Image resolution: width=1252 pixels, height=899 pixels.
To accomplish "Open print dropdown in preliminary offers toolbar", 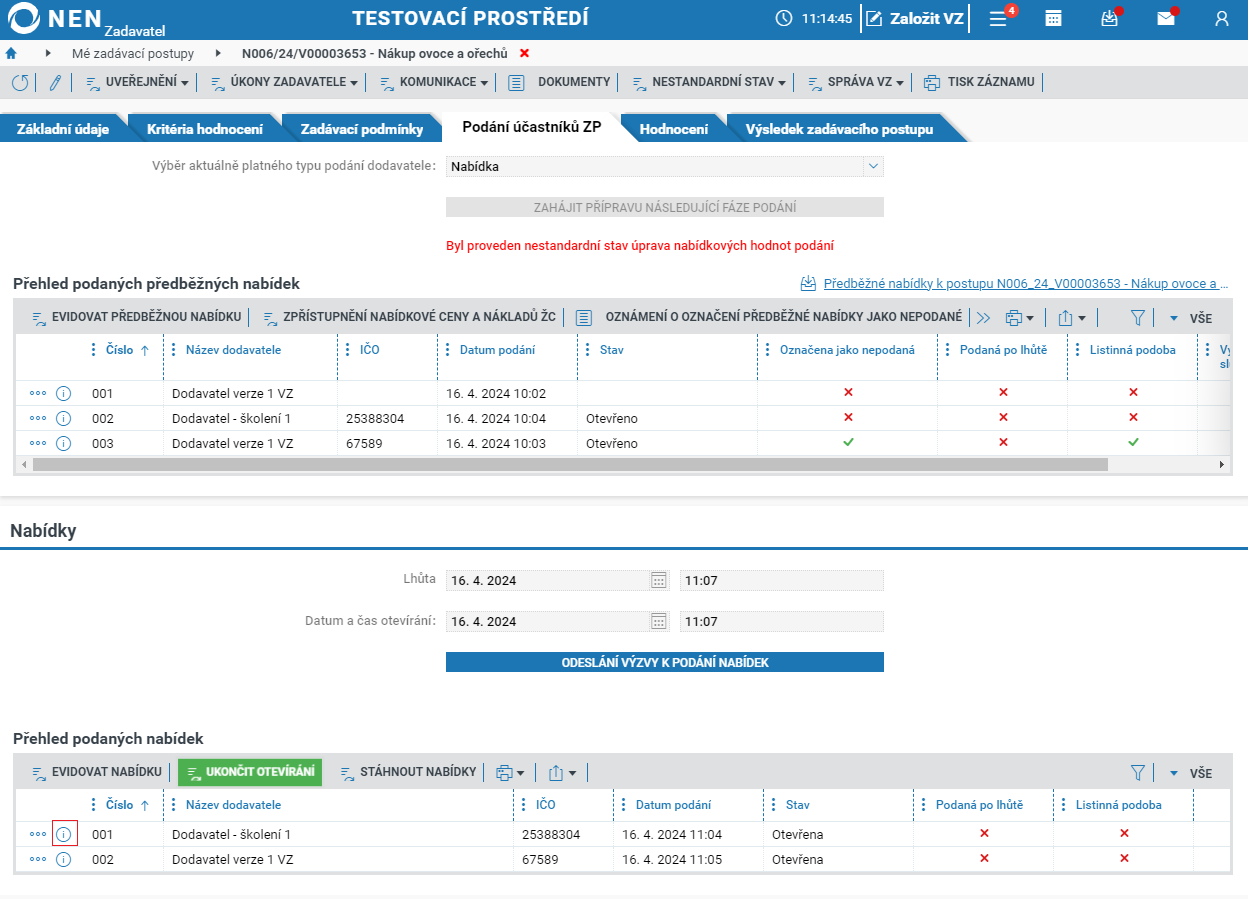I will coord(1019,318).
